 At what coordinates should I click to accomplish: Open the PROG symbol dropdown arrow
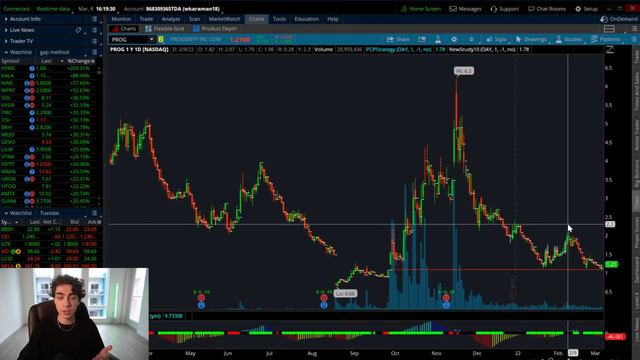(x=151, y=39)
